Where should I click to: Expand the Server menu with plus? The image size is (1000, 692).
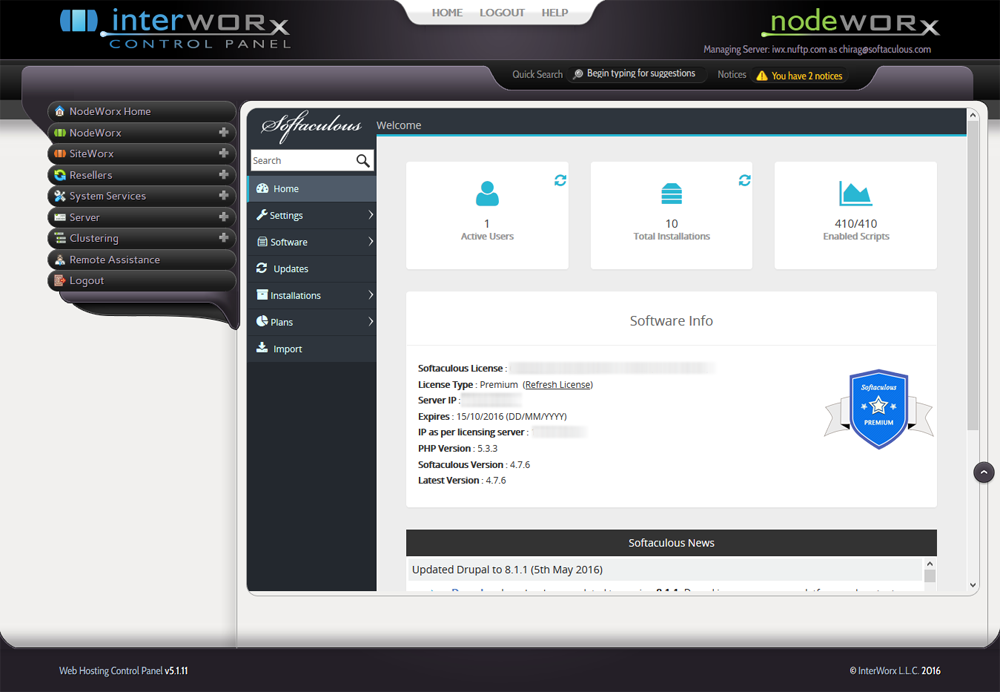223,217
